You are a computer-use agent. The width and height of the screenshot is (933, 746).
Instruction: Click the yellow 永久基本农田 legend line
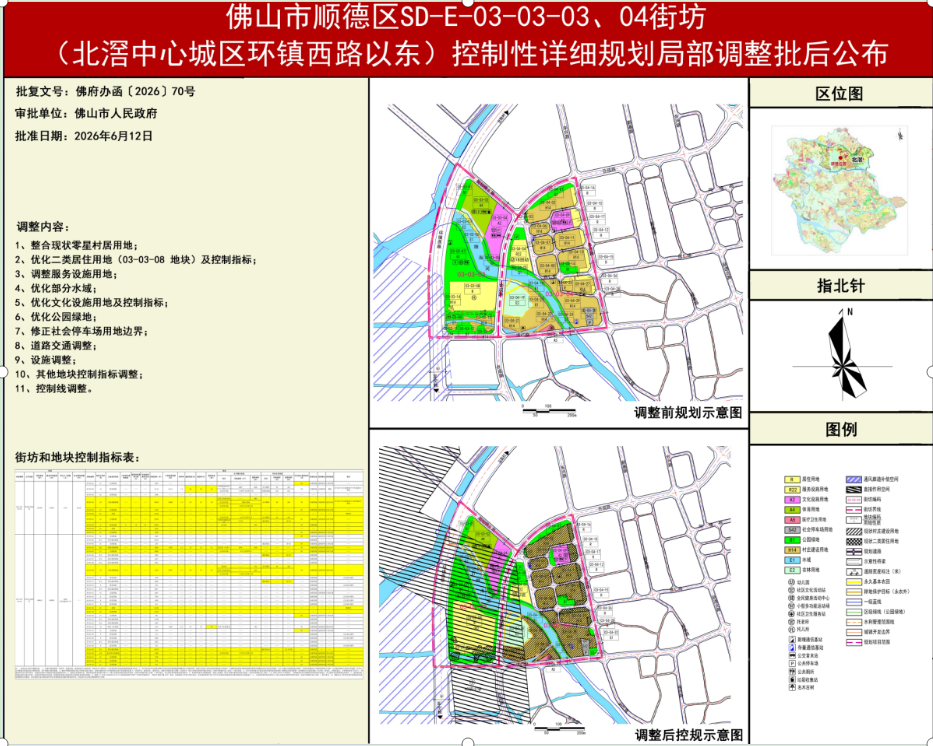coord(854,582)
